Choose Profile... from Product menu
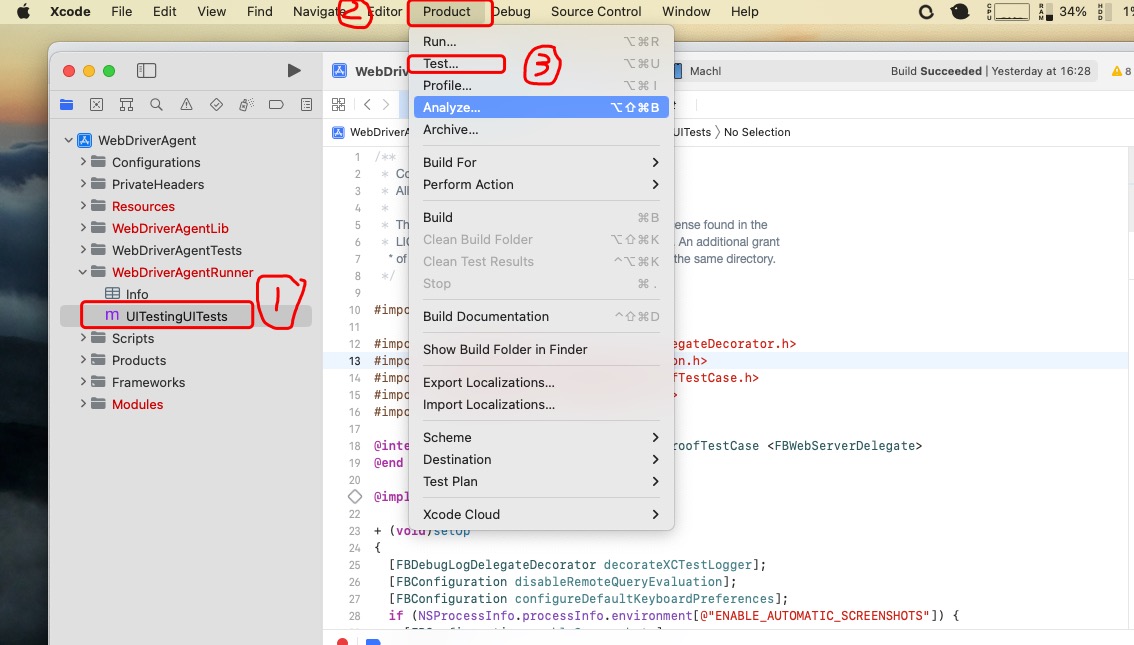Screen dimensions: 1134x645 click(x=541, y=85)
